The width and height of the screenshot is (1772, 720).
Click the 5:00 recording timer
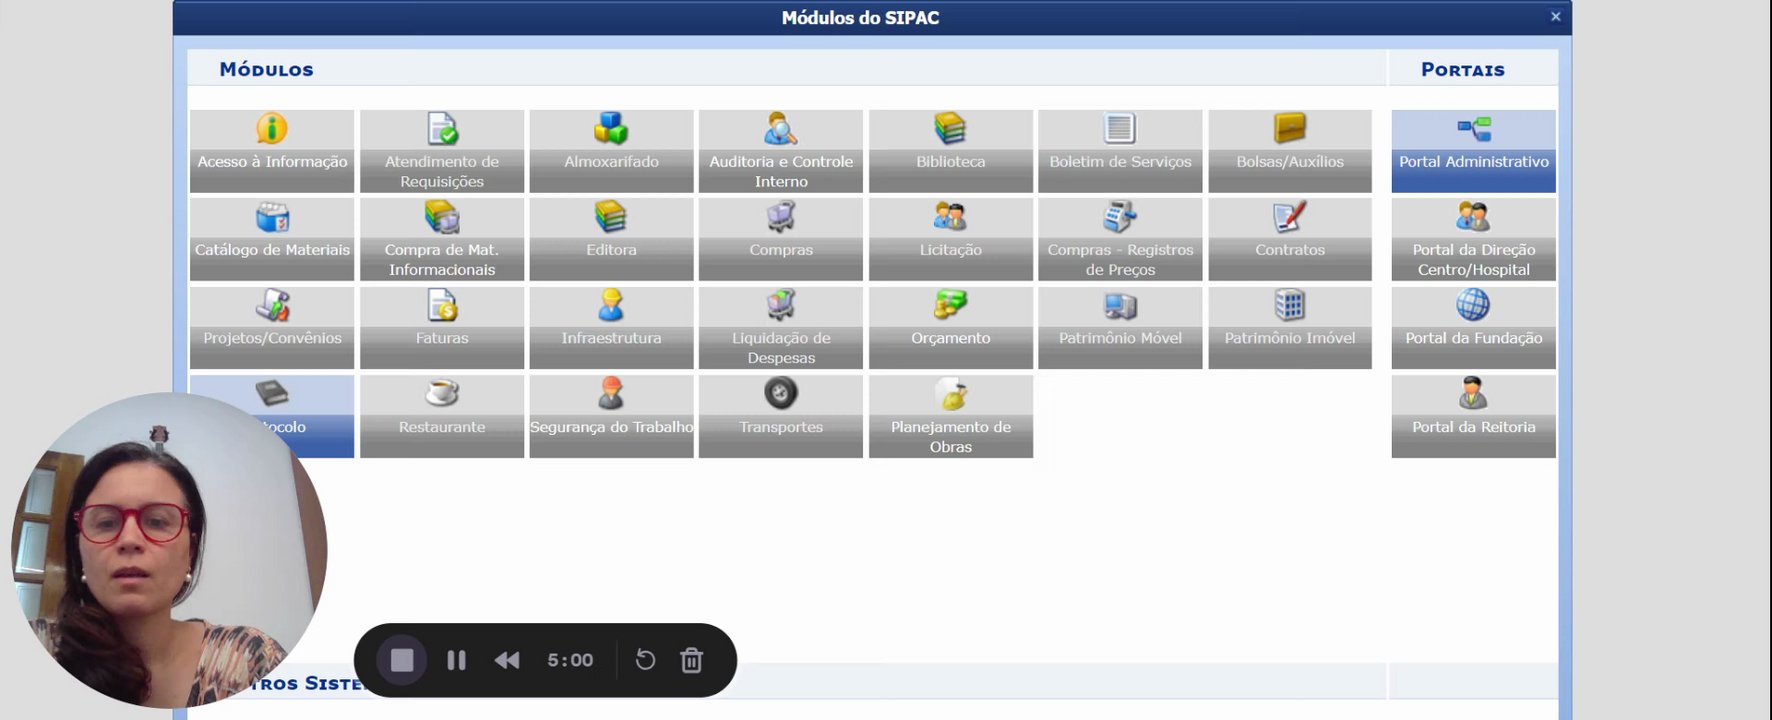[570, 660]
